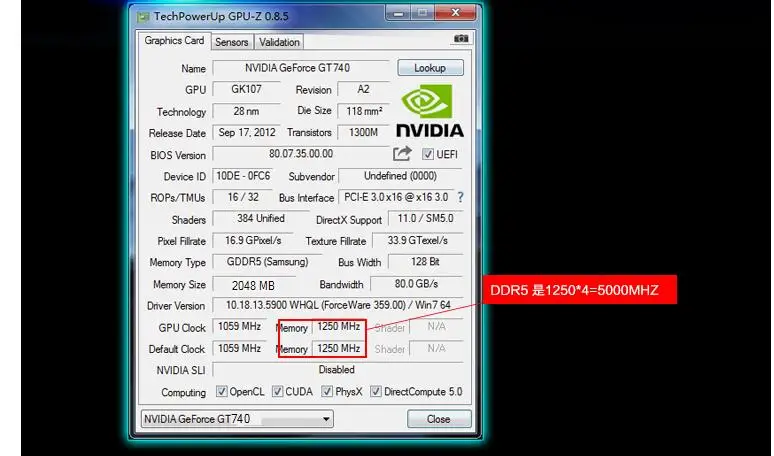Click the Transistors field 1300M
The height and width of the screenshot is (456, 774).
[364, 132]
